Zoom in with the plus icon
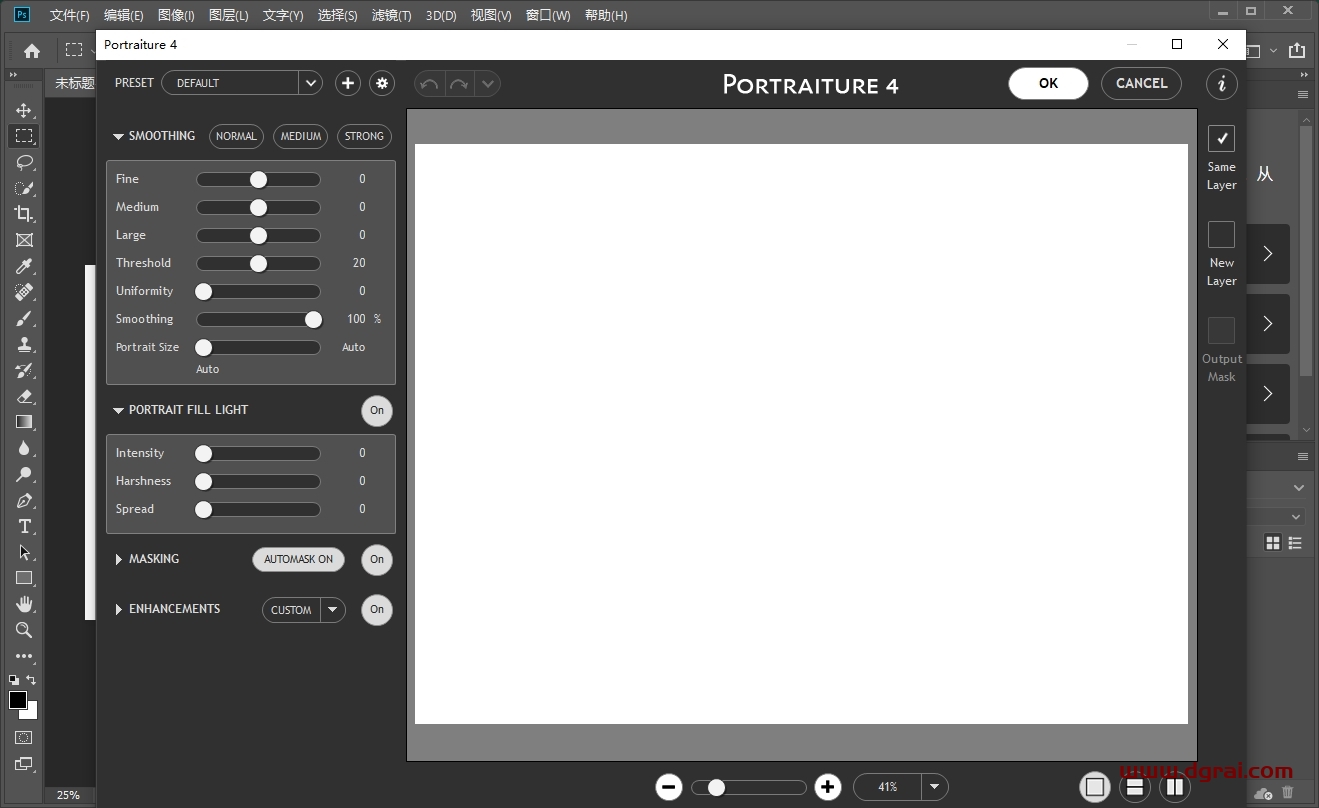 point(827,787)
